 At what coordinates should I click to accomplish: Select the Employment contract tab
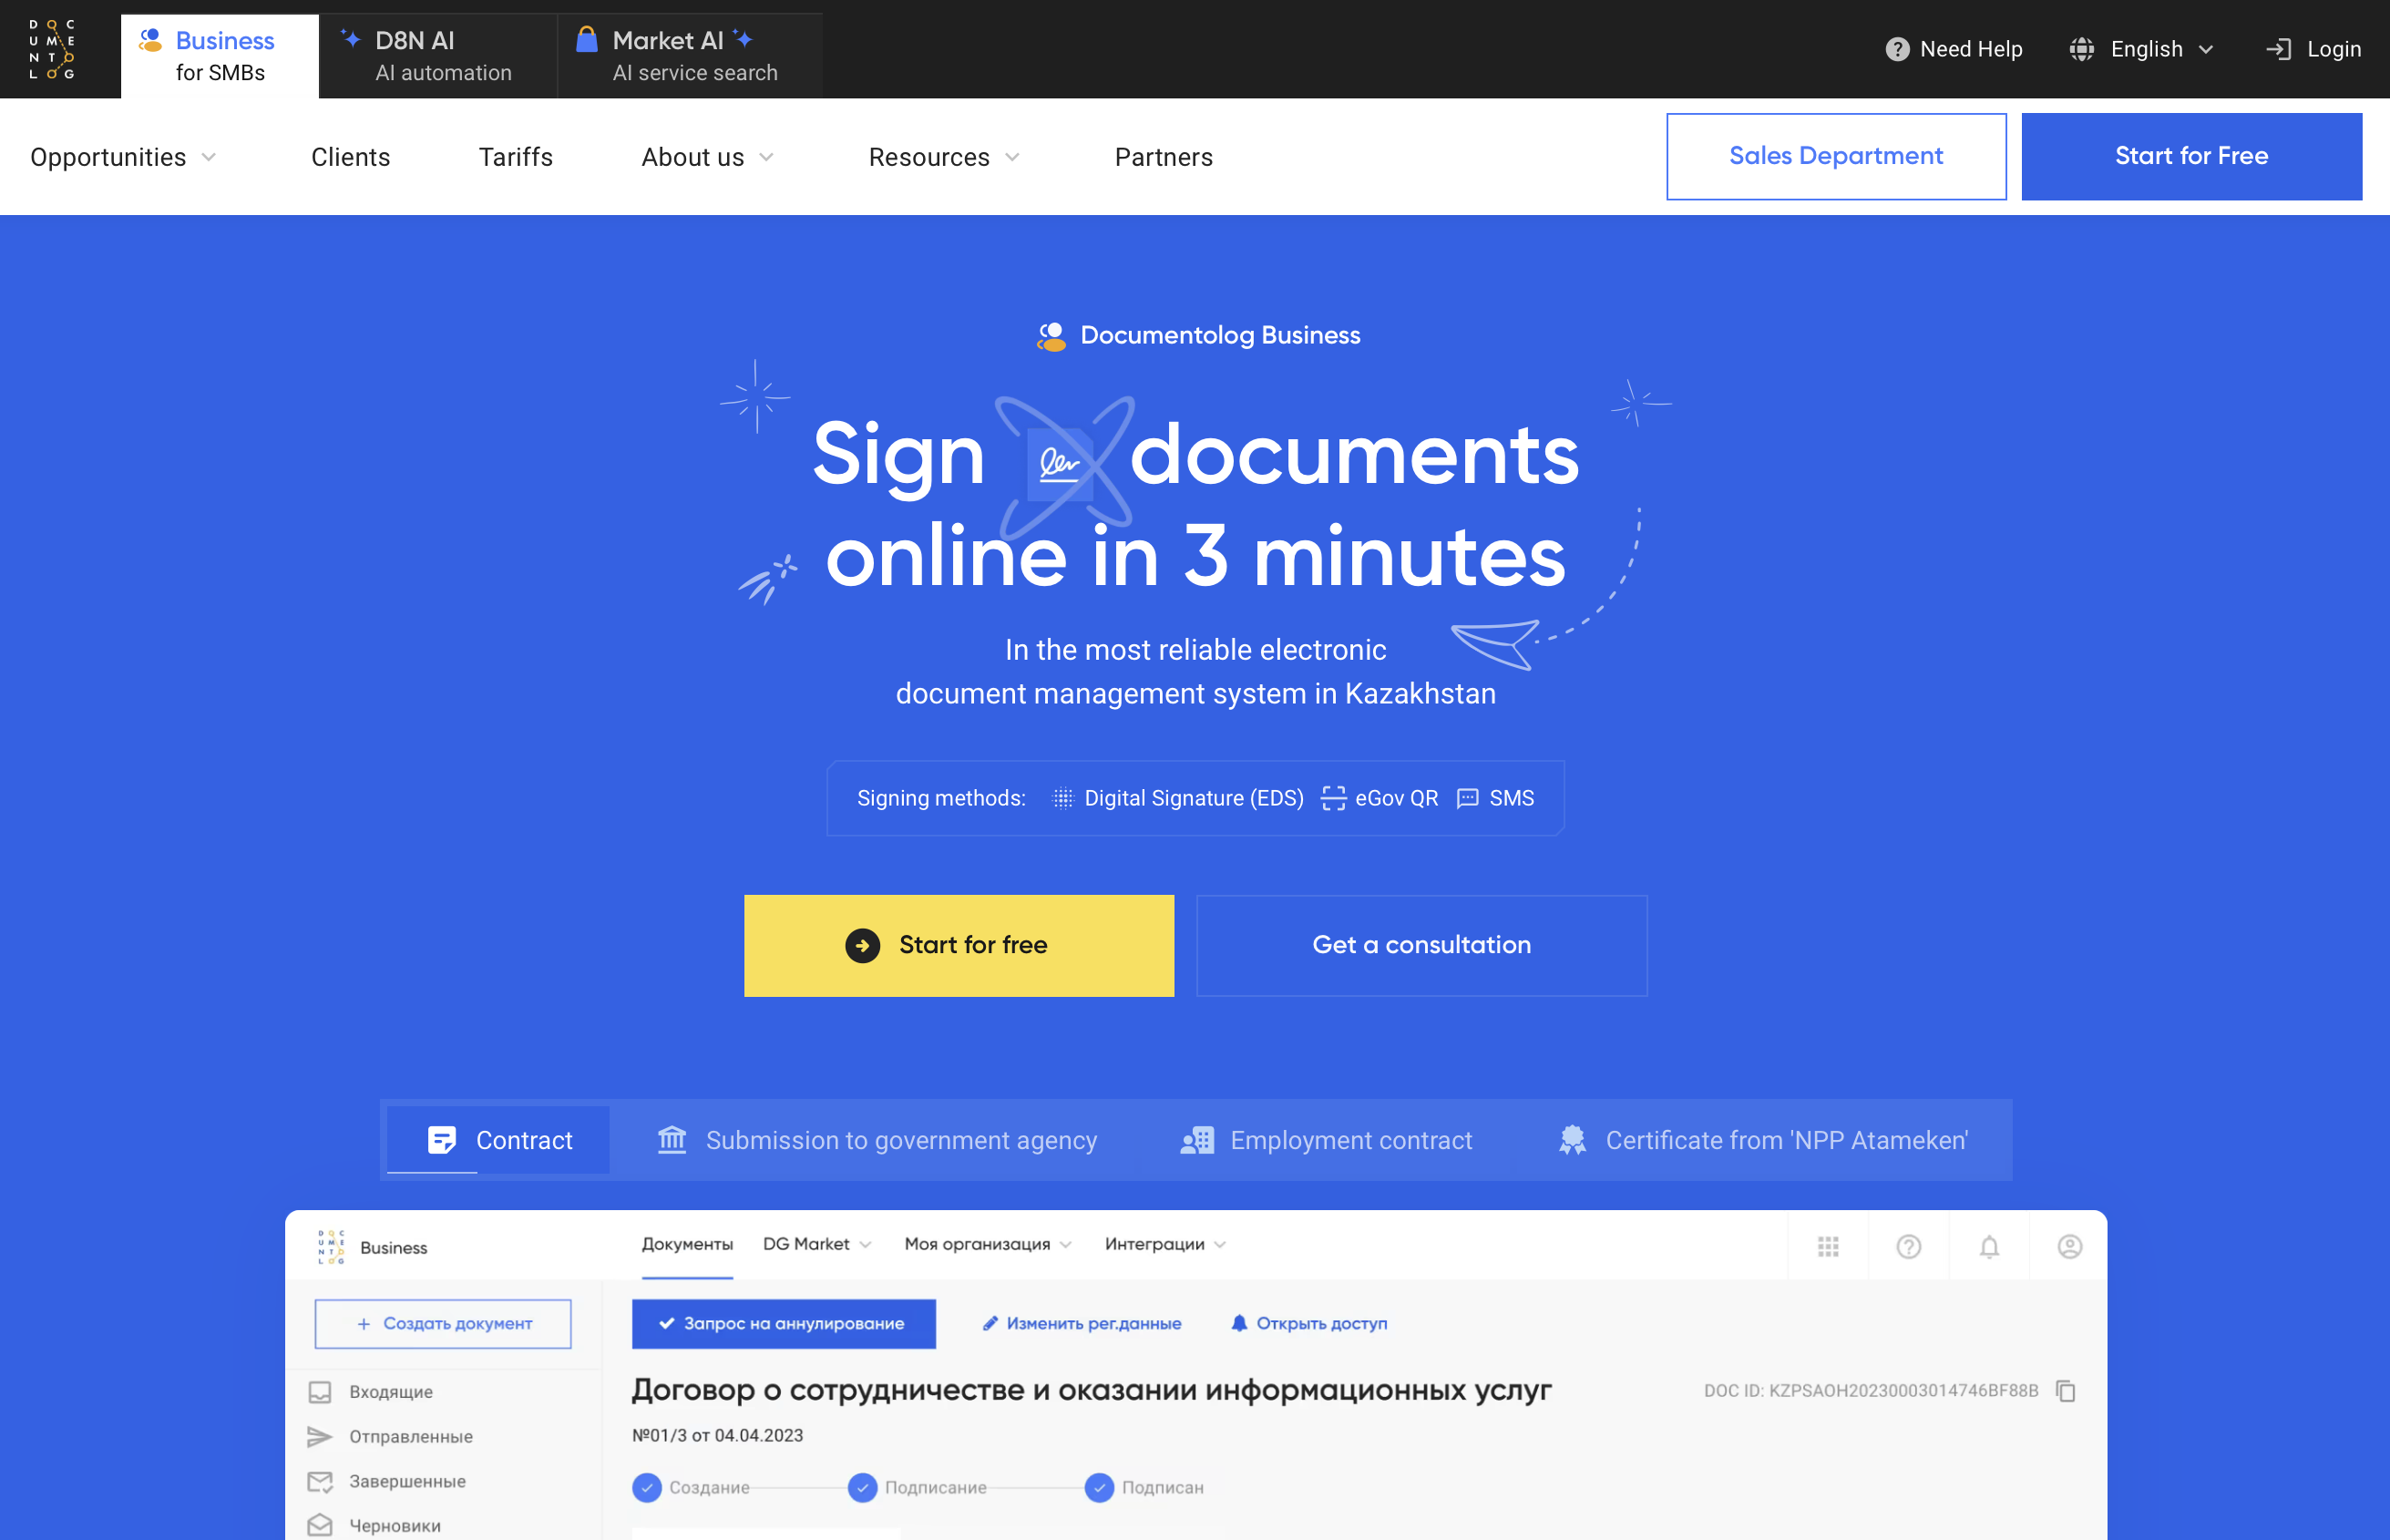click(x=1326, y=1140)
